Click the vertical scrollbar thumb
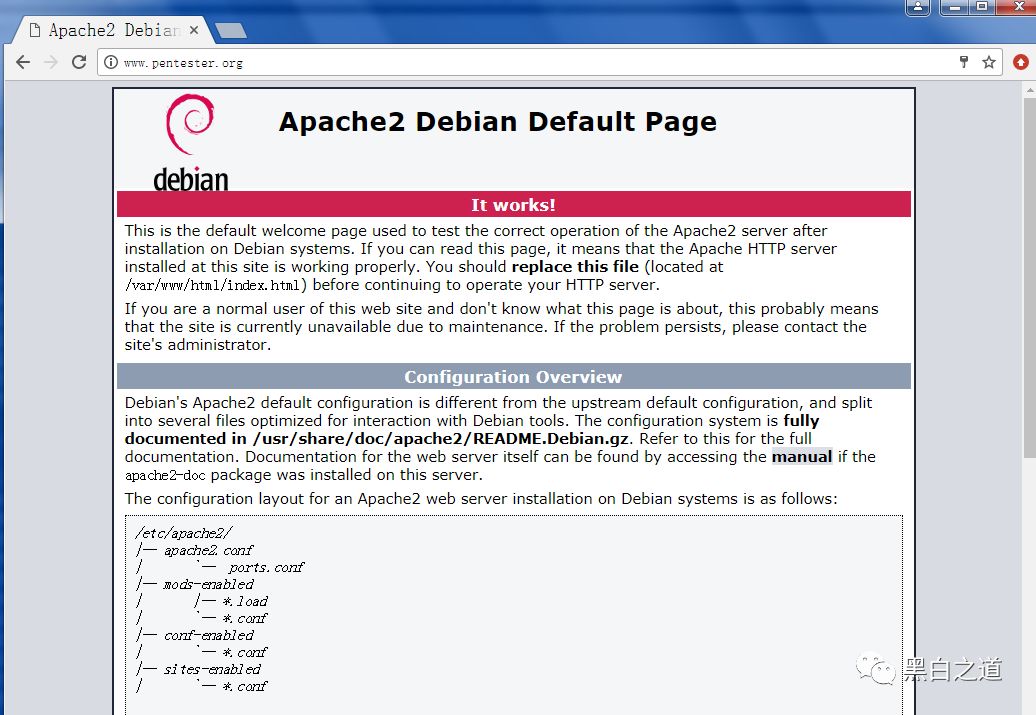Screen dimensions: 1036x715 (1029, 278)
